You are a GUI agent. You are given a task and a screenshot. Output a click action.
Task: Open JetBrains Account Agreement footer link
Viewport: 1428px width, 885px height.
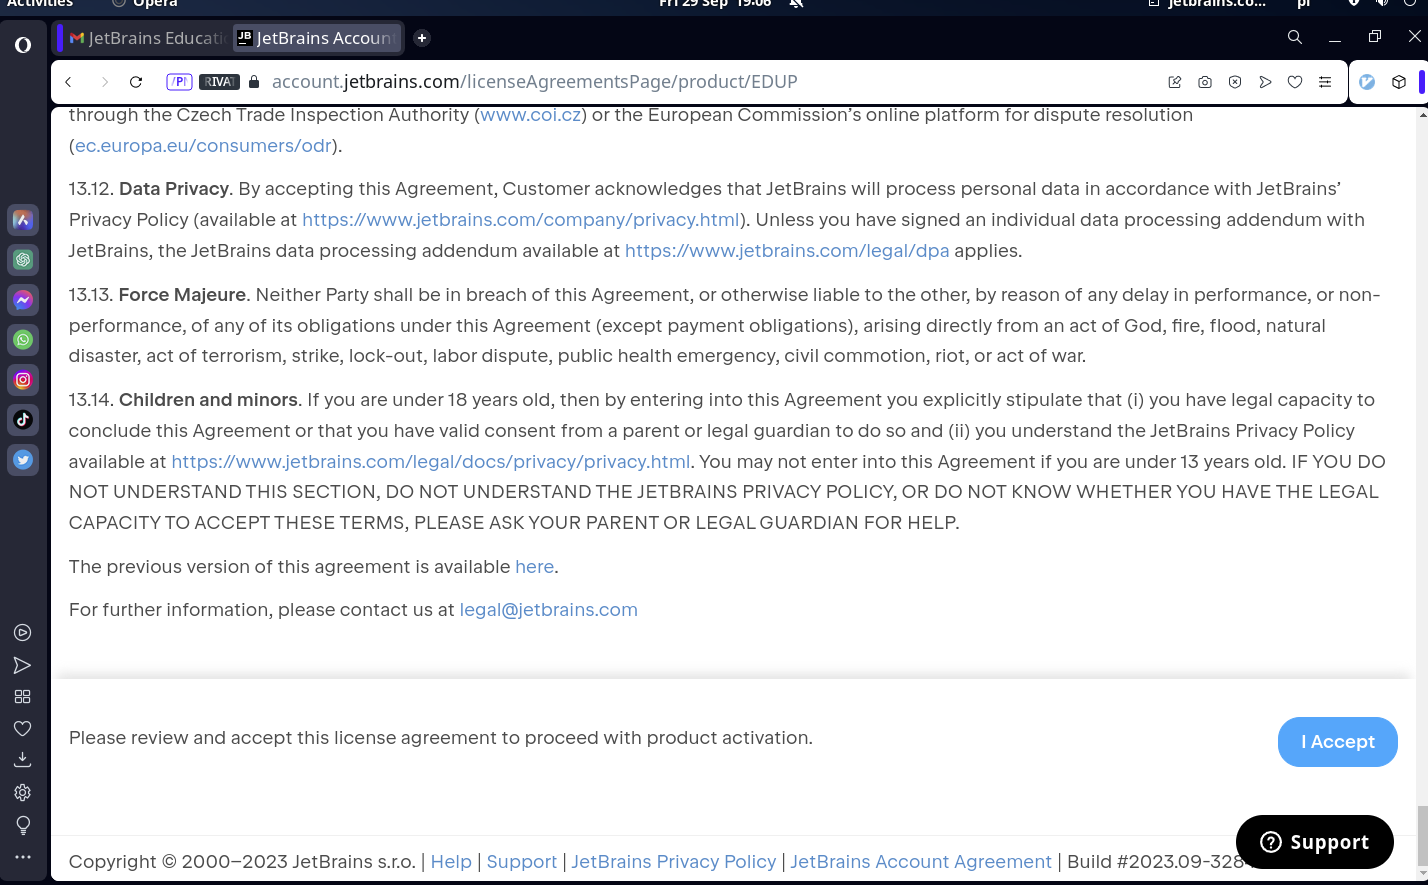pos(921,862)
